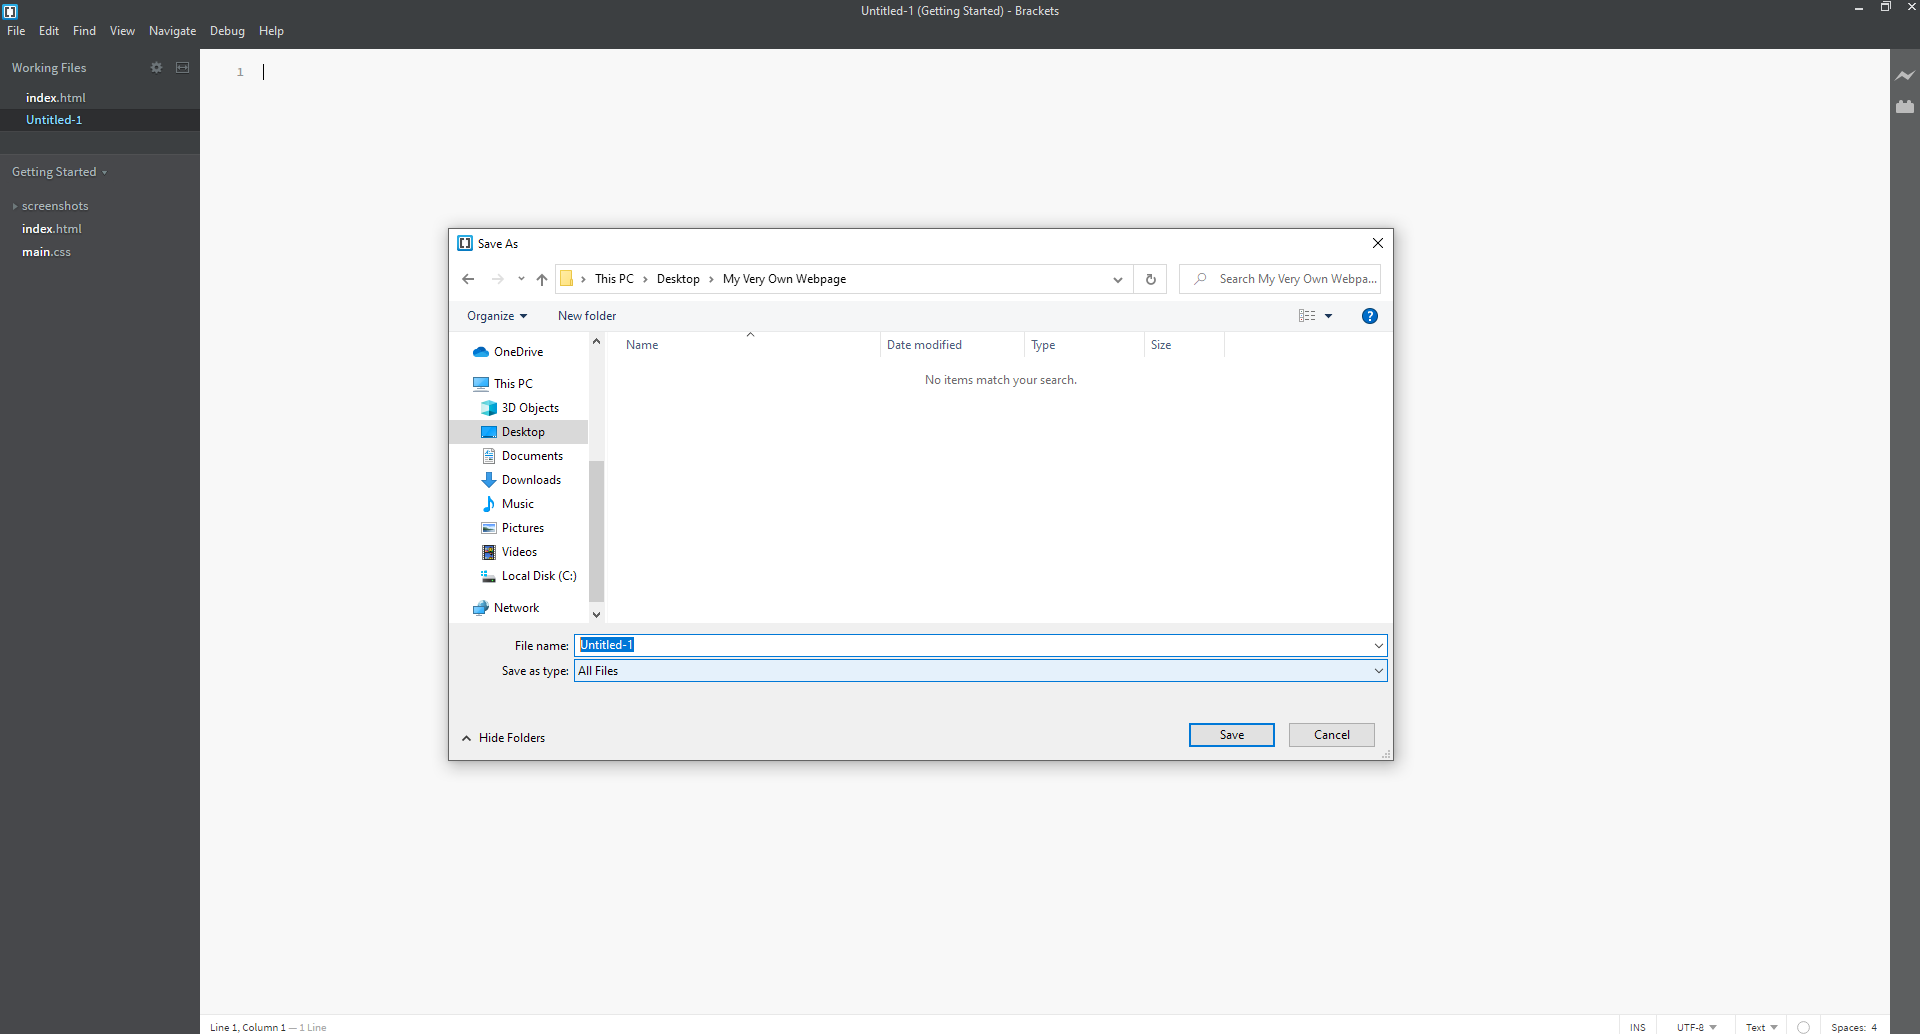Go back to previous folder
1920x1034 pixels.
coord(468,279)
